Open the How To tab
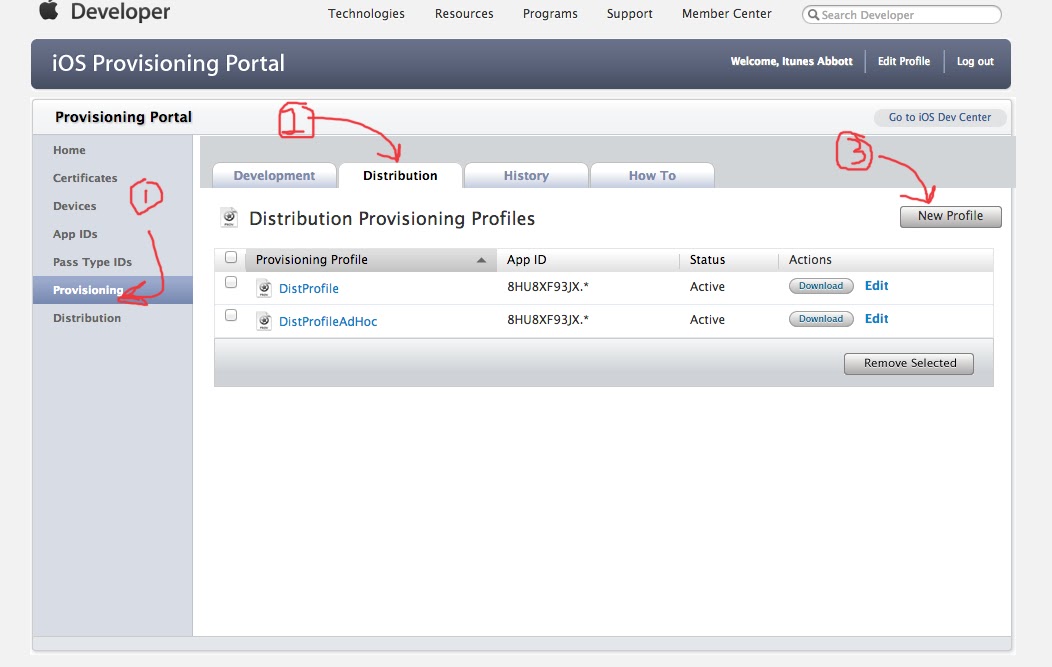1052x667 pixels. (x=652, y=175)
